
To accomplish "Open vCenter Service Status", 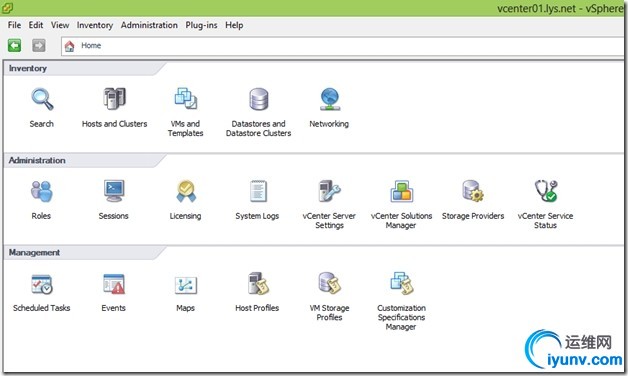I will 545,191.
